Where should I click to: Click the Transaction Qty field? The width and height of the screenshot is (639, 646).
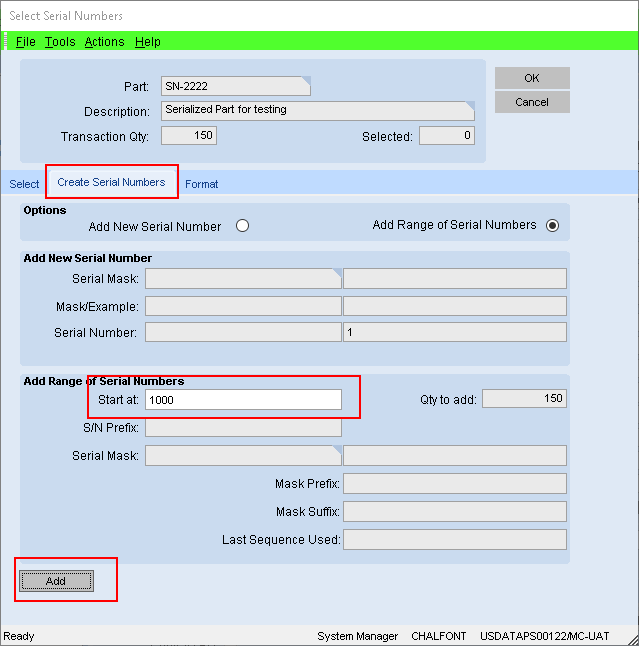189,136
